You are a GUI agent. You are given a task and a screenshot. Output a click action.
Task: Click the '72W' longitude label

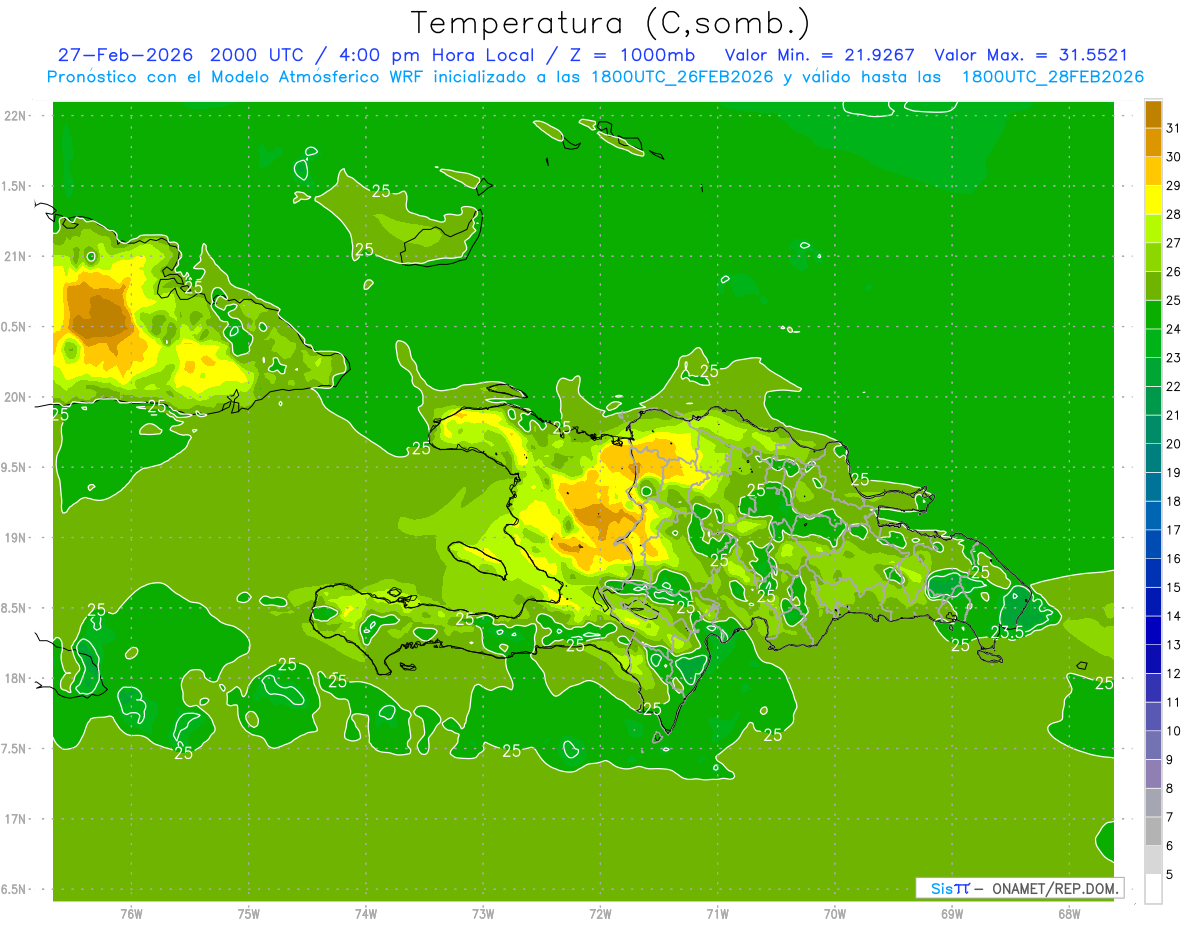tap(600, 913)
